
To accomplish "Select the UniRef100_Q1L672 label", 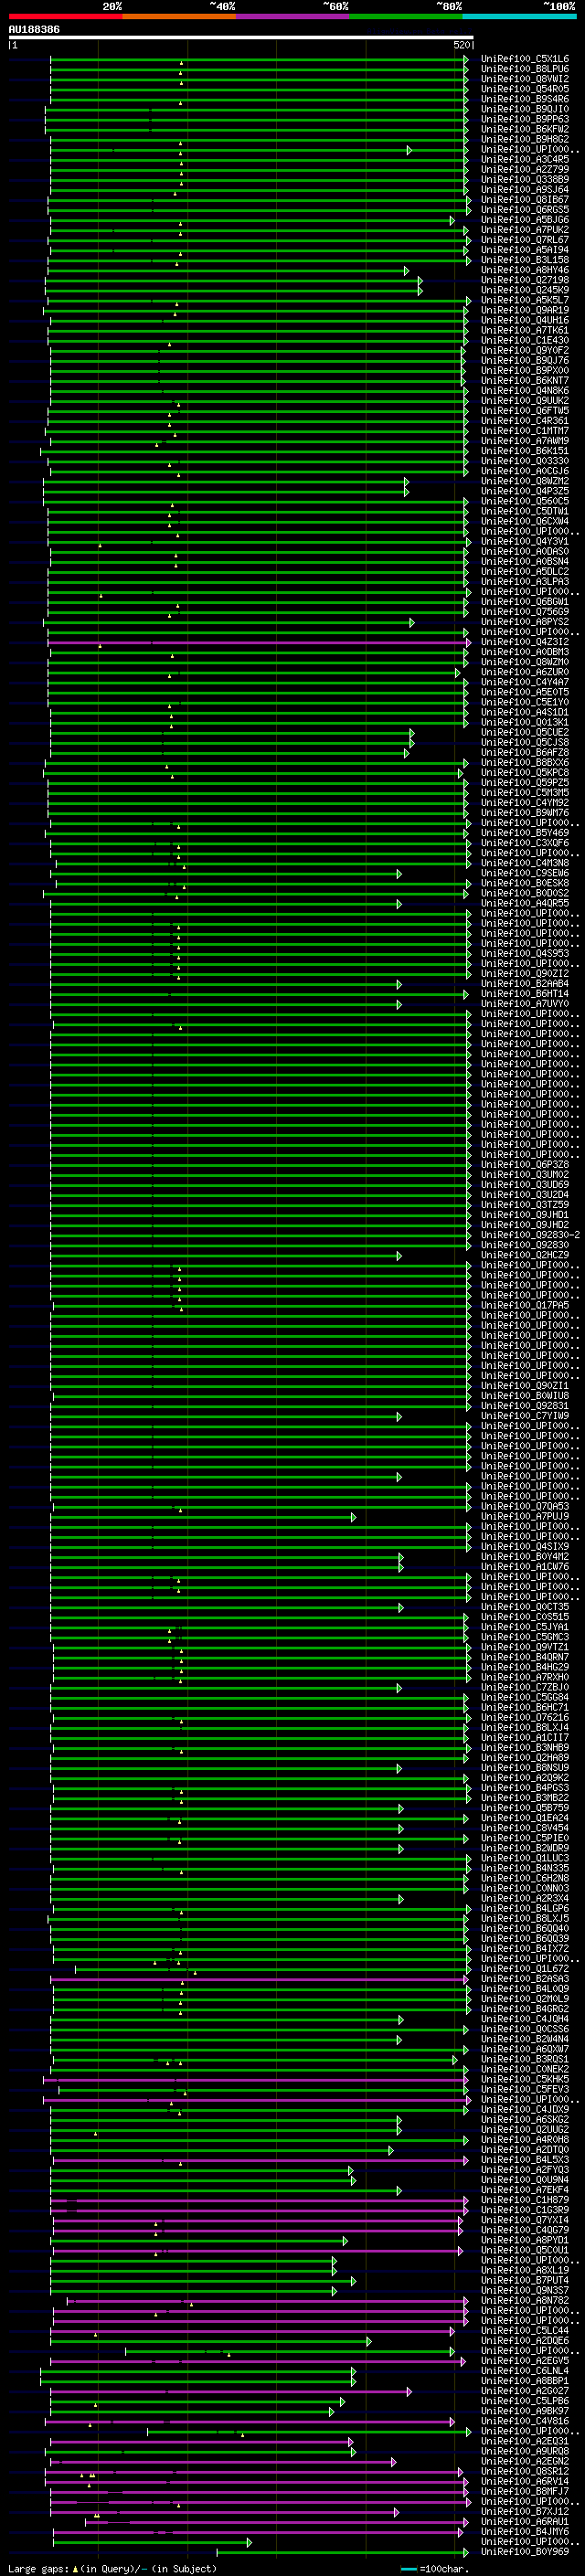I will 525,1969.
